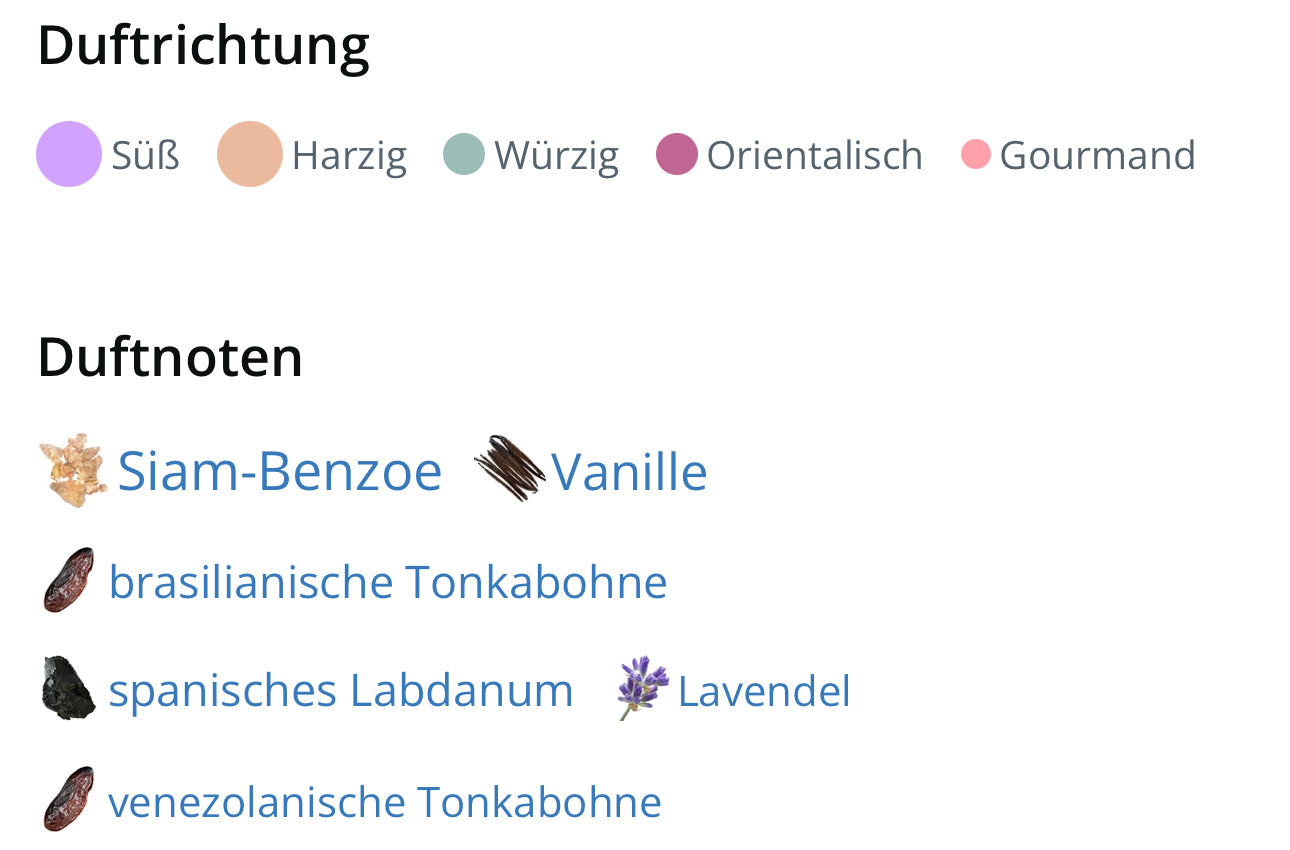Follow the venezolanische Tonkabohne link
This screenshot has height=850, width=1290.
click(384, 801)
